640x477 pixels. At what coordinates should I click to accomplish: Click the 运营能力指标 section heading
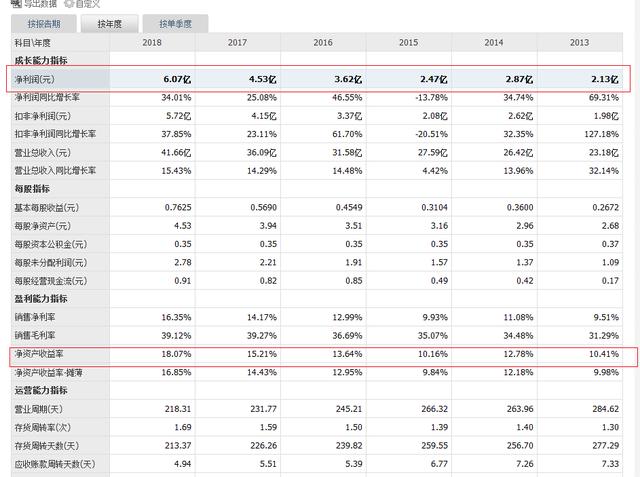[41, 390]
